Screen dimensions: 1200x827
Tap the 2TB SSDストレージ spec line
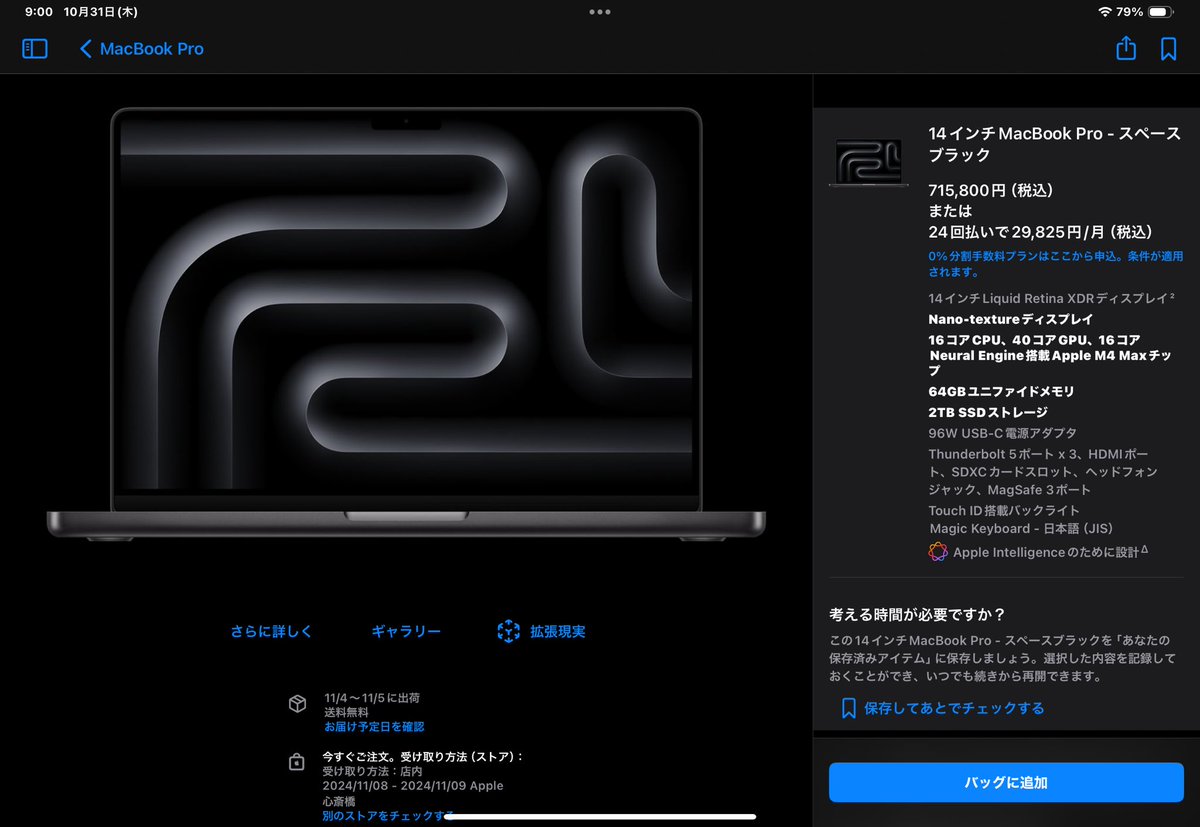988,412
